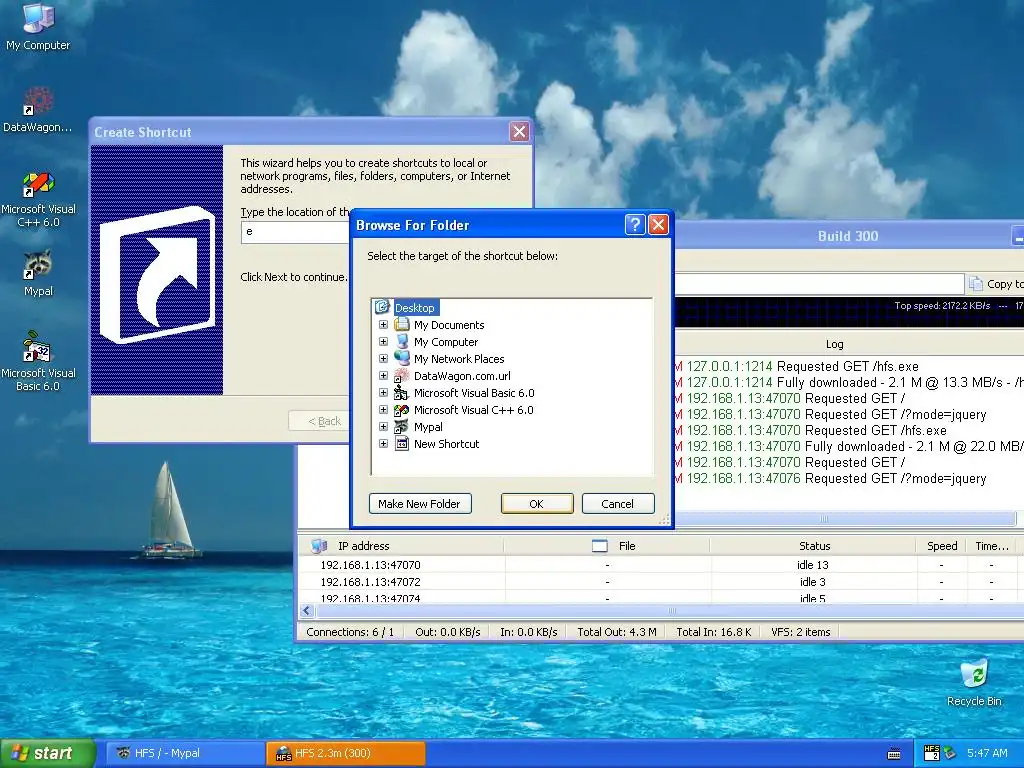Expand the Mypal tree node
Image resolution: width=1024 pixels, height=768 pixels.
tap(383, 426)
